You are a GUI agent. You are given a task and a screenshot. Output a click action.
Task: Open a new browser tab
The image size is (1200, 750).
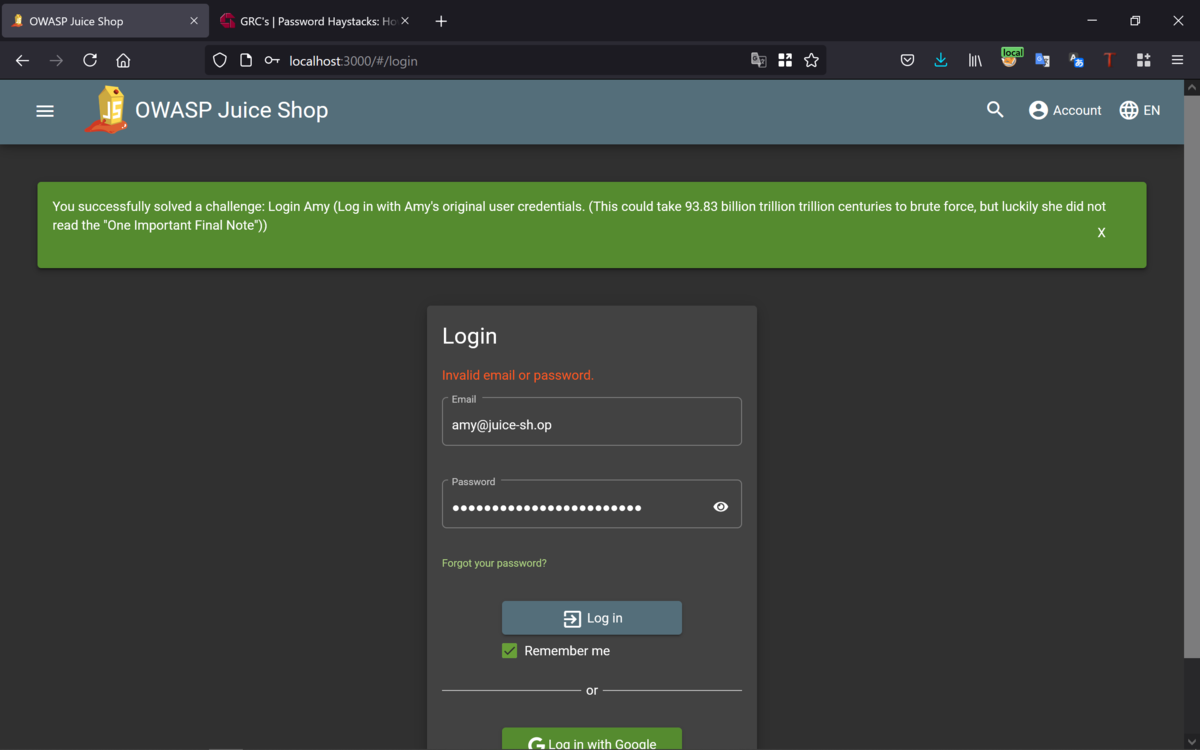coord(441,21)
